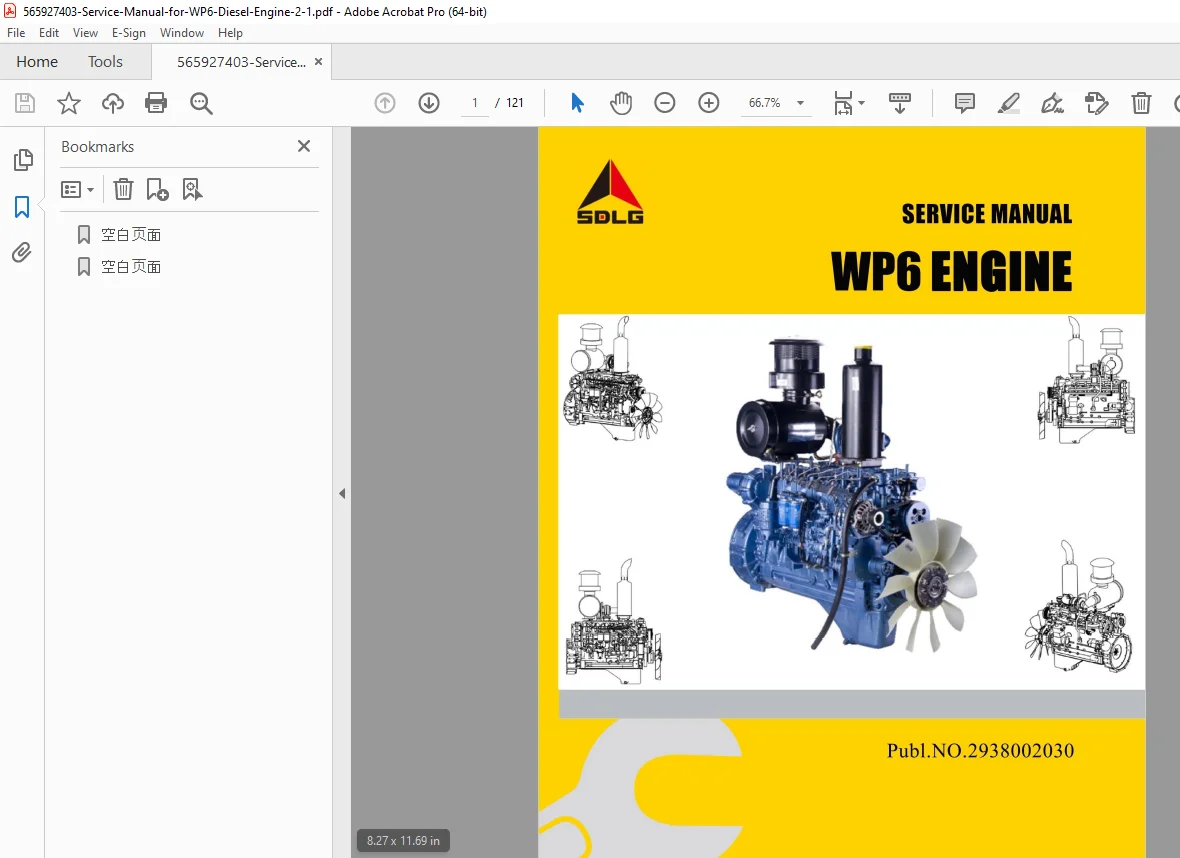This screenshot has width=1180, height=858.
Task: Delete selected bookmark in Bookmarks panel
Action: point(123,190)
